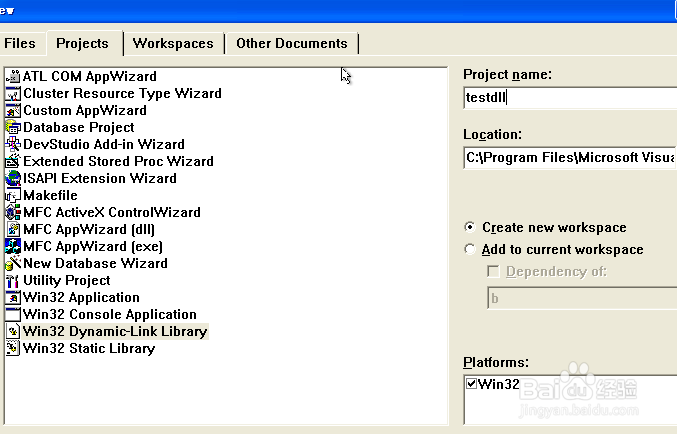This screenshot has width=677, height=434.
Task: Select Extended Stored Proc Wizard
Action: 118,161
